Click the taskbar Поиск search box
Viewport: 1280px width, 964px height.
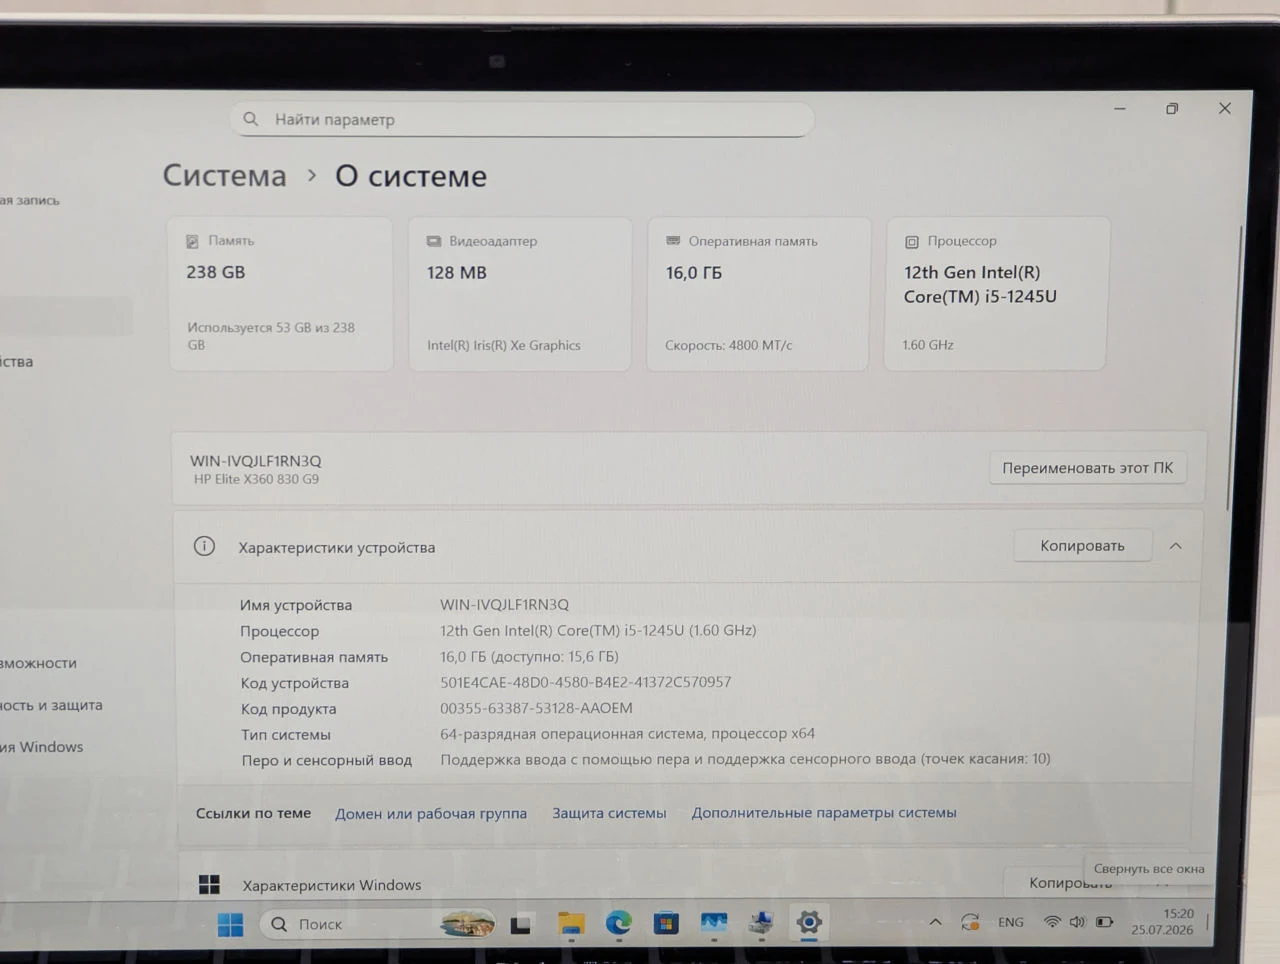click(378, 924)
